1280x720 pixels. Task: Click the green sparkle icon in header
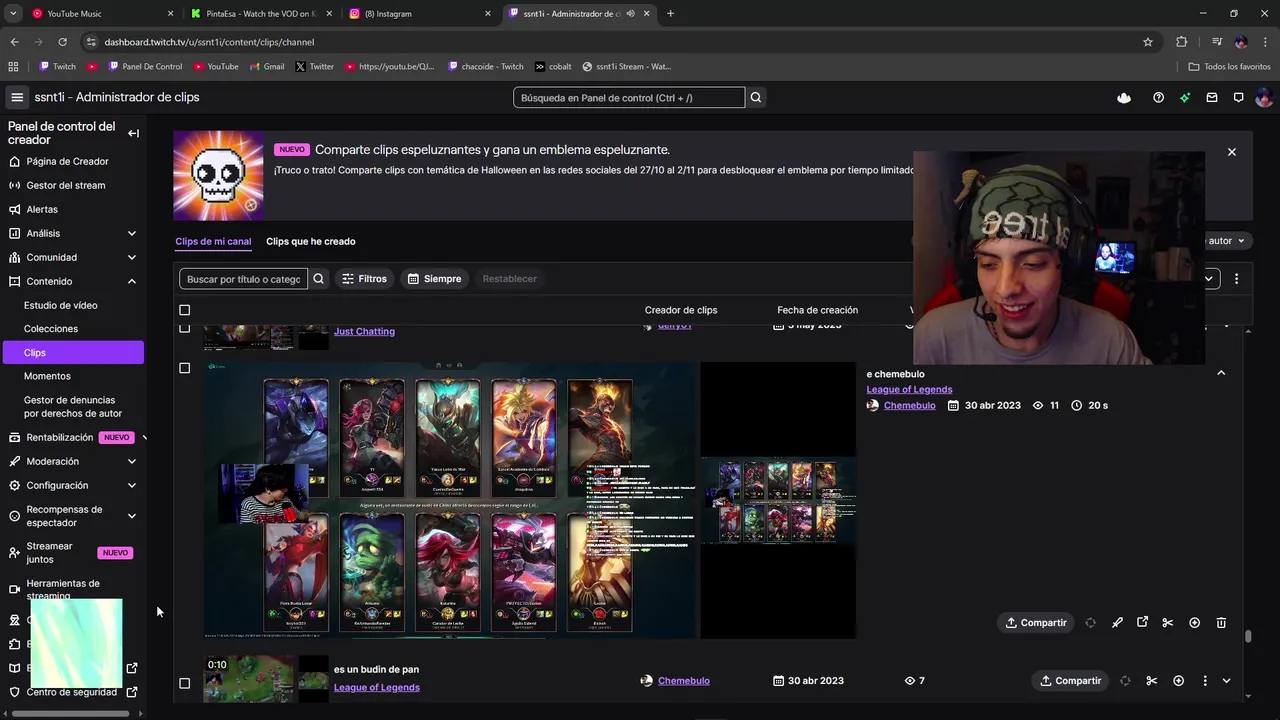tap(1185, 97)
